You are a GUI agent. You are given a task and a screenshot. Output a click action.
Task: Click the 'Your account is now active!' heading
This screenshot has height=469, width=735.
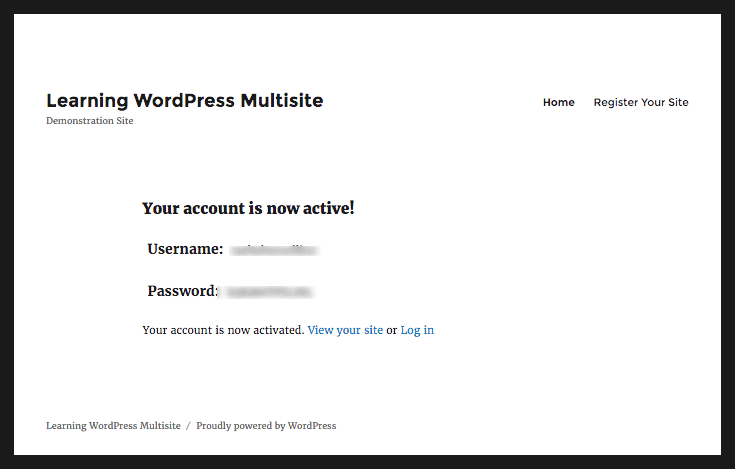[x=248, y=208]
